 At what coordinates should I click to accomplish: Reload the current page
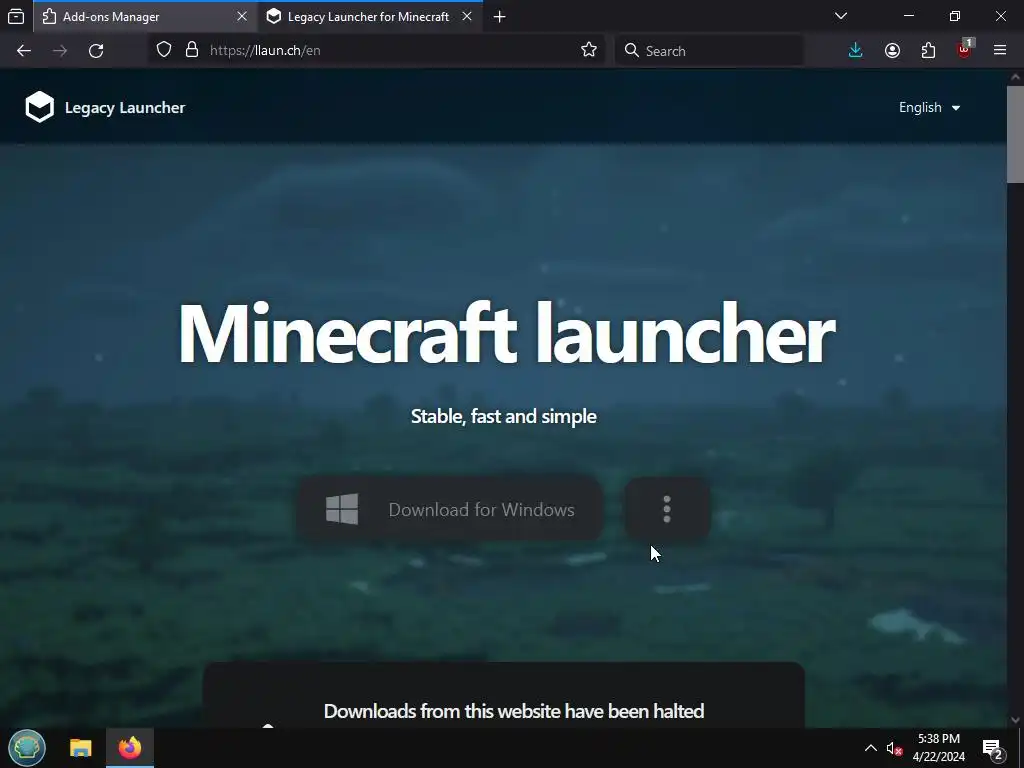click(96, 51)
